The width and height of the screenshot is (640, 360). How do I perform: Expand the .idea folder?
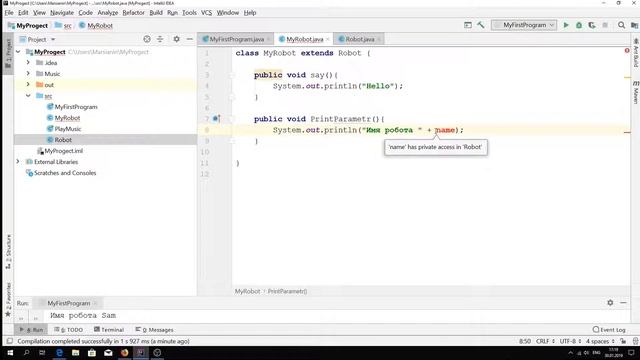(x=28, y=62)
